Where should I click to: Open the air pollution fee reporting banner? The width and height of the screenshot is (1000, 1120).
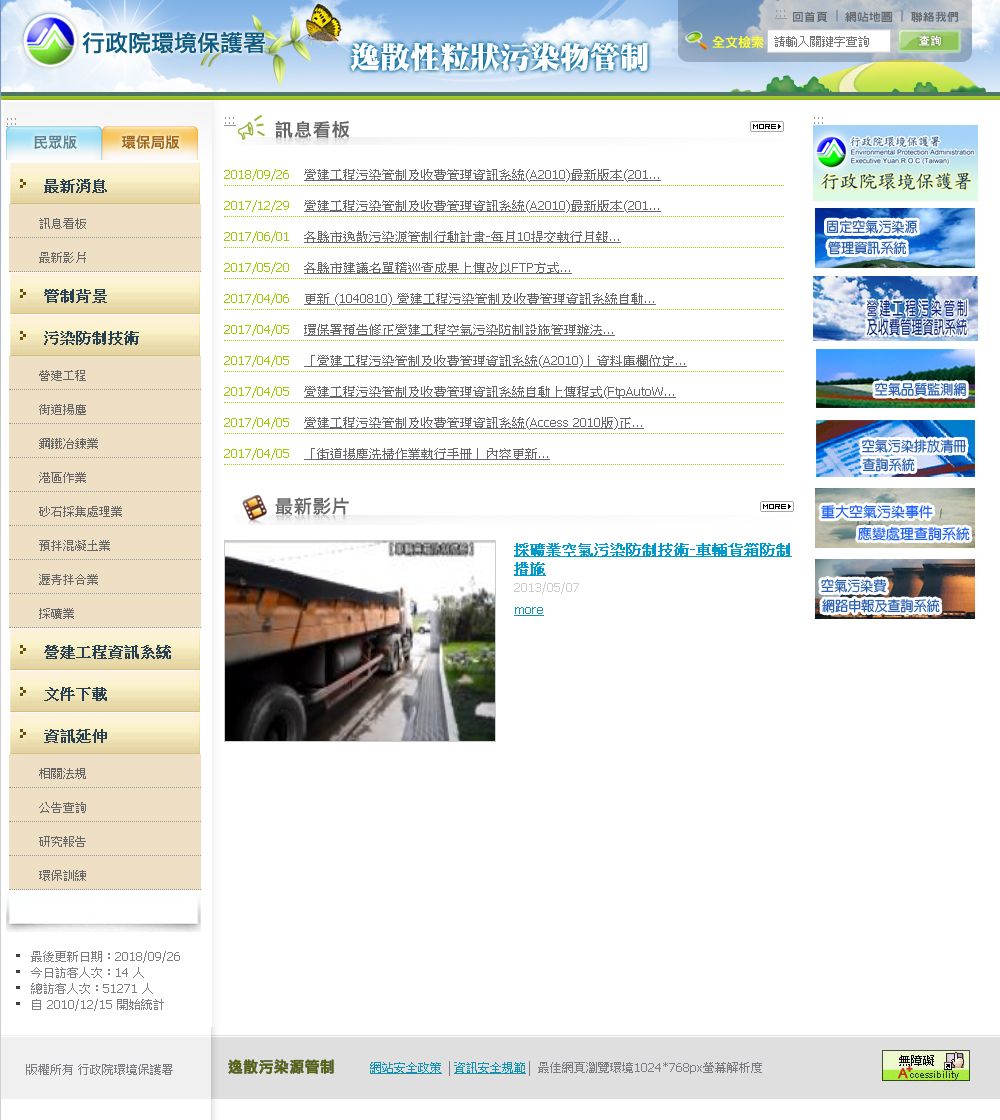894,589
